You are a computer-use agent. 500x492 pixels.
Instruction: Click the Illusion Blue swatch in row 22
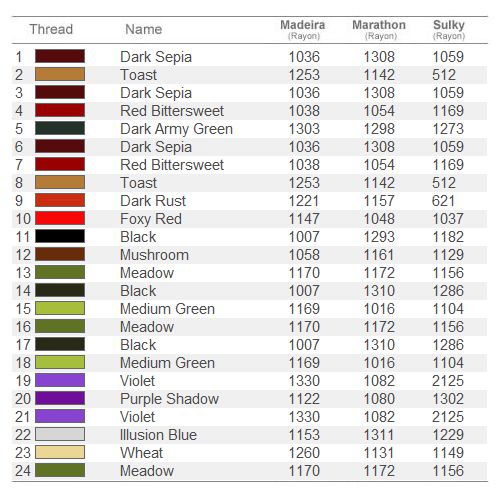coord(60,434)
